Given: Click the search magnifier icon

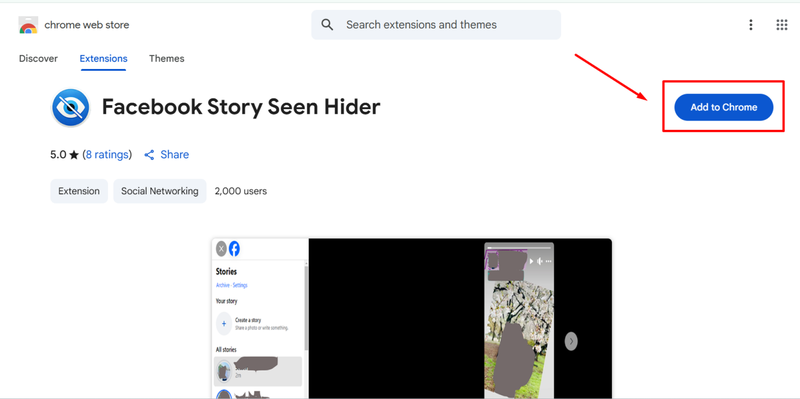Looking at the screenshot, I should click(x=327, y=24).
